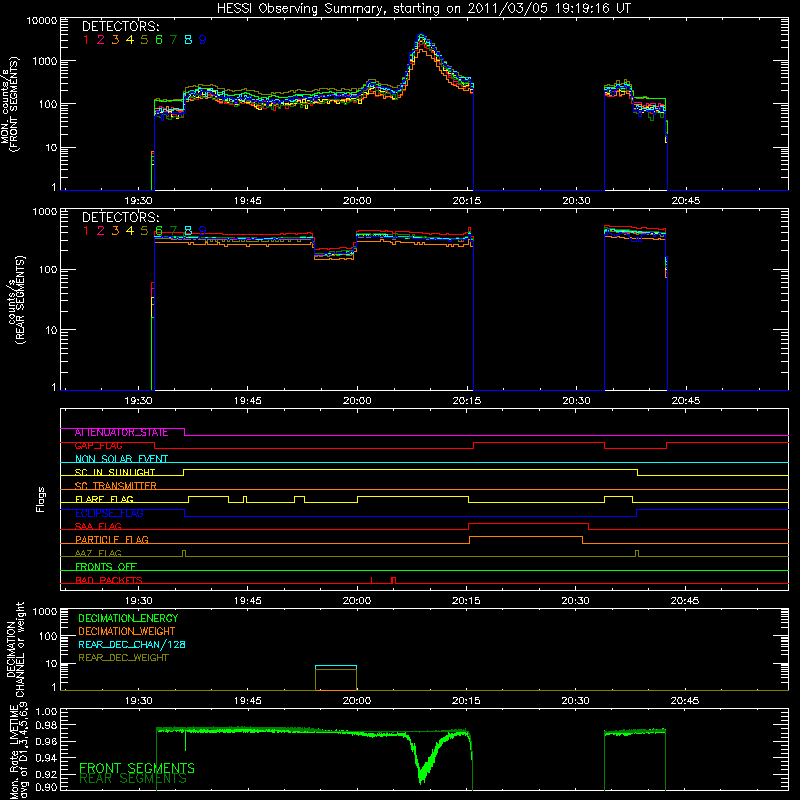Click the HESSI Observing Summary title text
Image resolution: width=800 pixels, height=800 pixels.
tap(423, 9)
